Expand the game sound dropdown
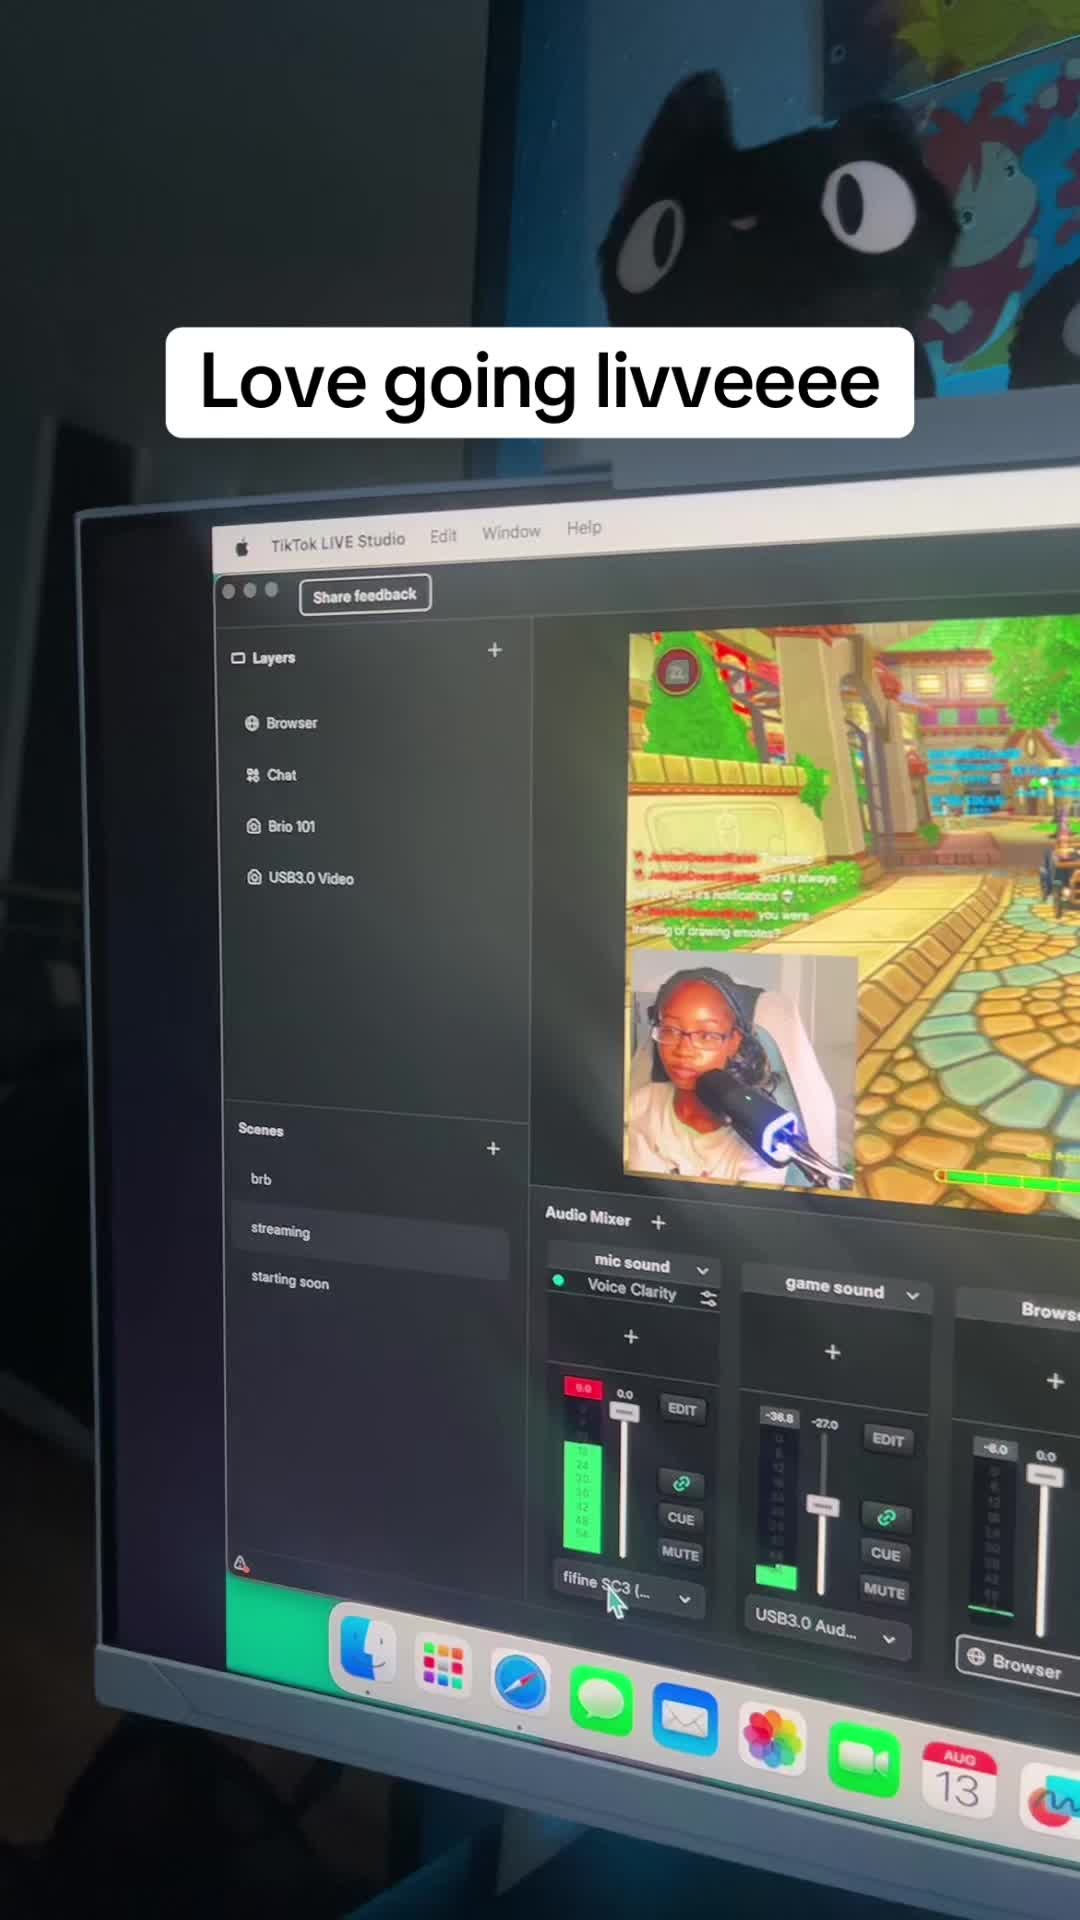 (x=913, y=1296)
